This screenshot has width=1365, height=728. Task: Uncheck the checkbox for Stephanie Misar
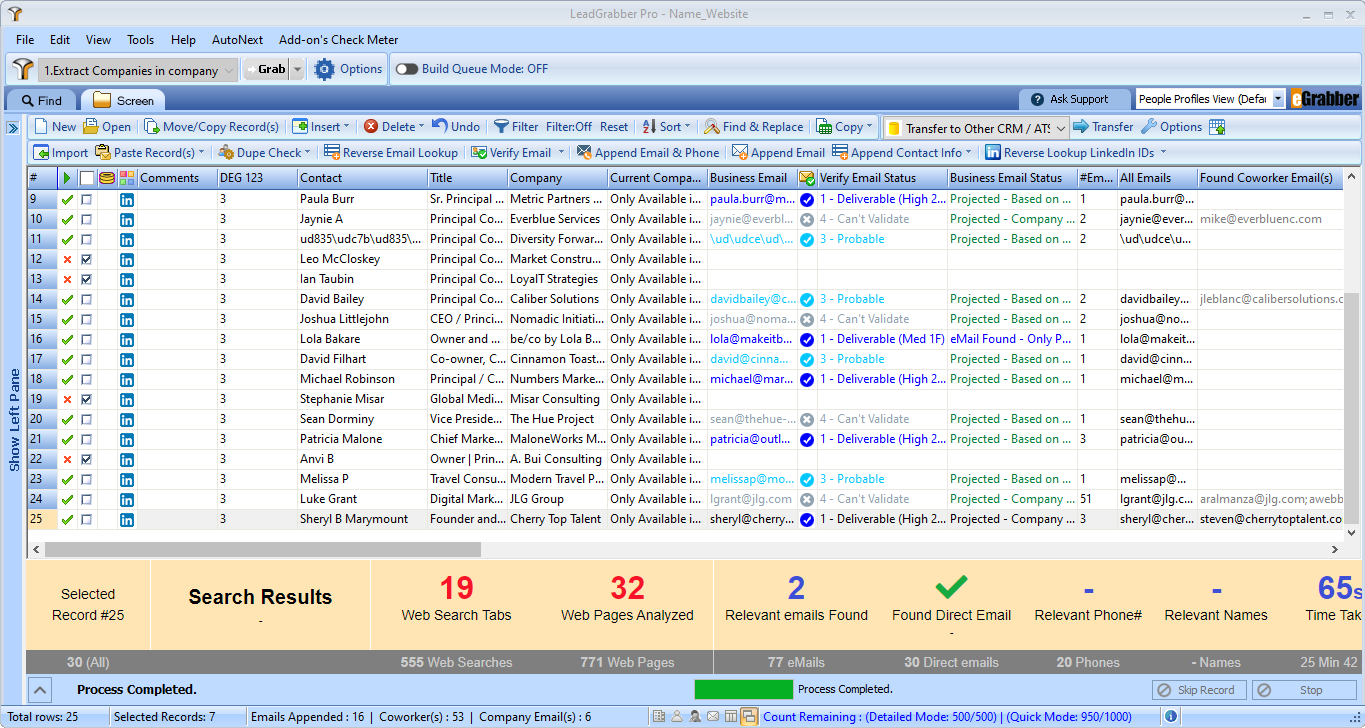[x=87, y=399]
